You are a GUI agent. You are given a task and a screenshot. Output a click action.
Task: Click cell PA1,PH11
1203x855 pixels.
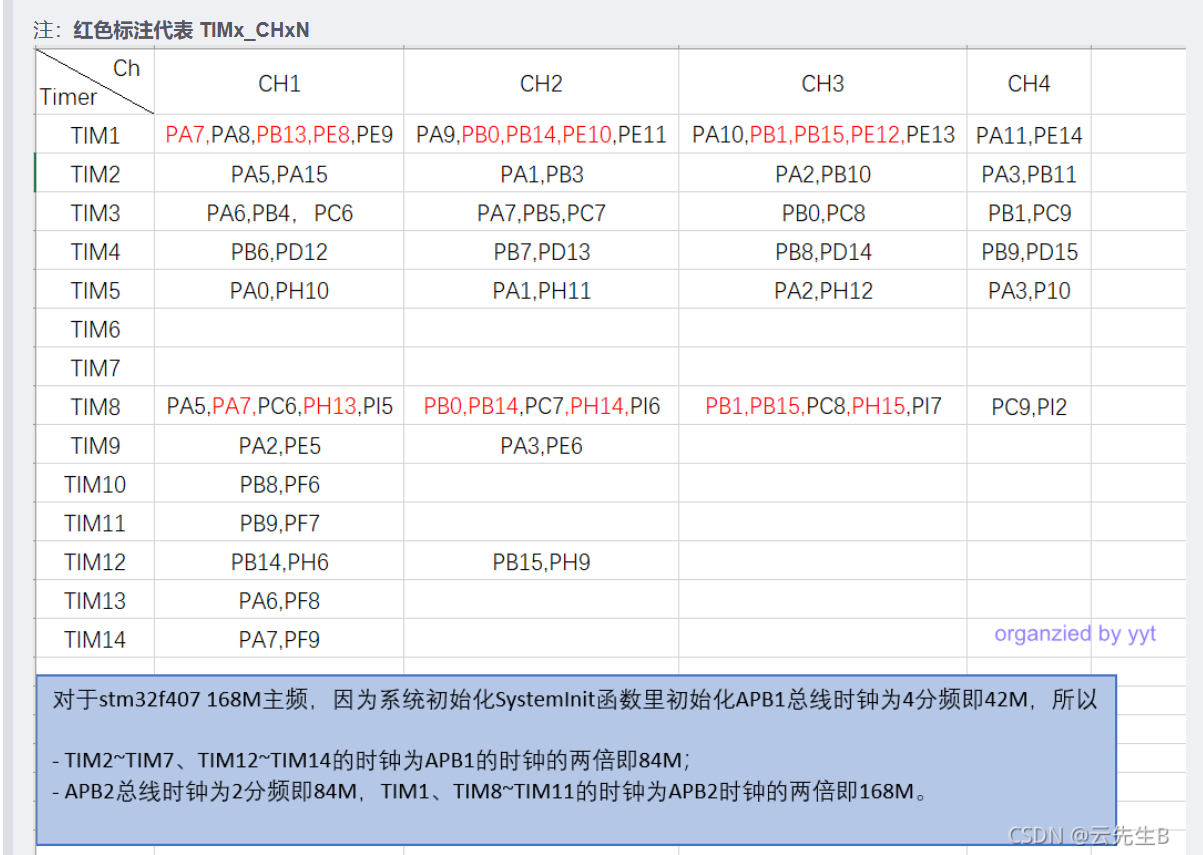pyautogui.click(x=541, y=291)
